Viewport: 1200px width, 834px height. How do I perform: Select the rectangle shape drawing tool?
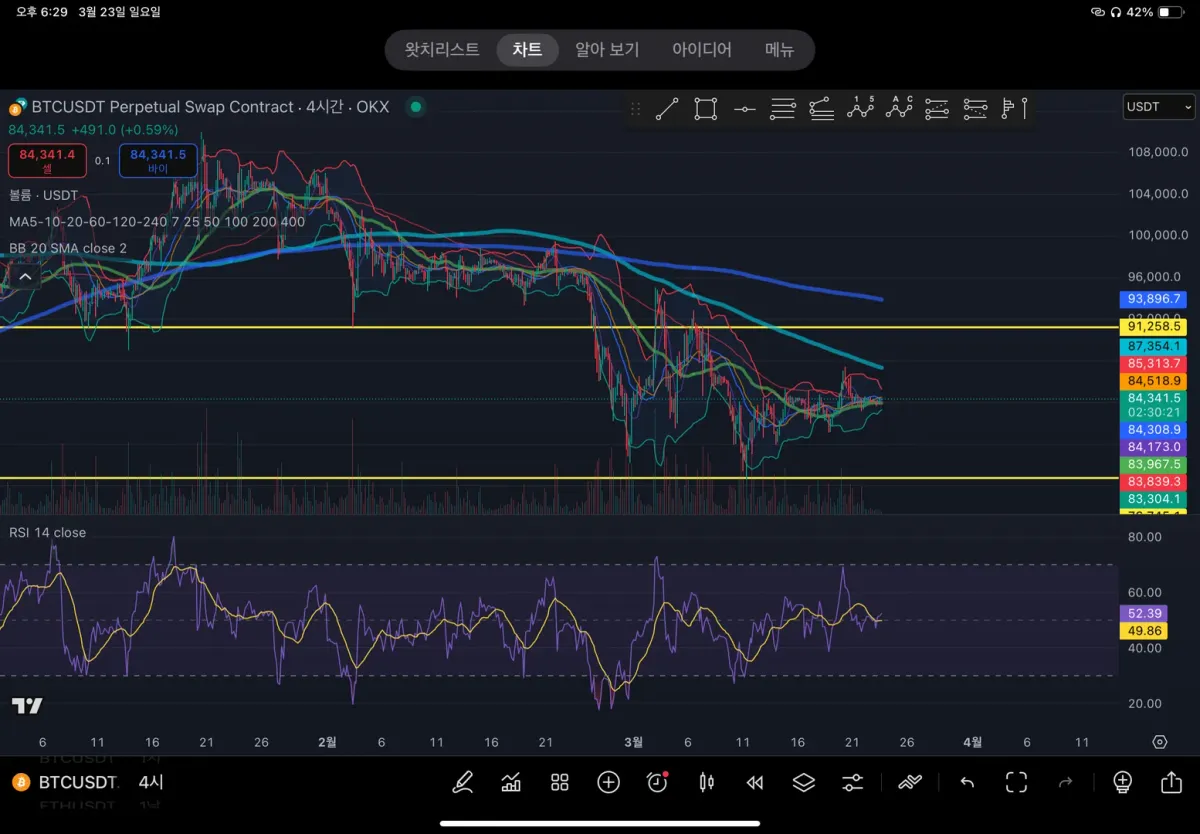tap(706, 109)
